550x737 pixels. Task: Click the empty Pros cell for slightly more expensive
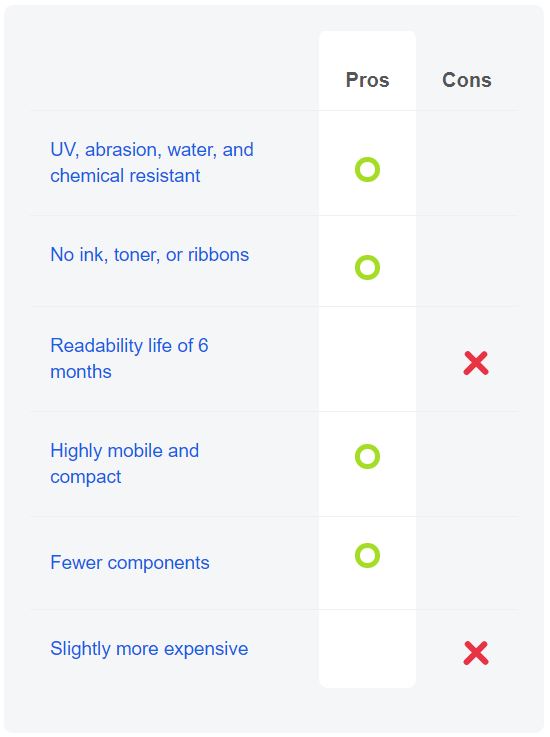pyautogui.click(x=367, y=649)
